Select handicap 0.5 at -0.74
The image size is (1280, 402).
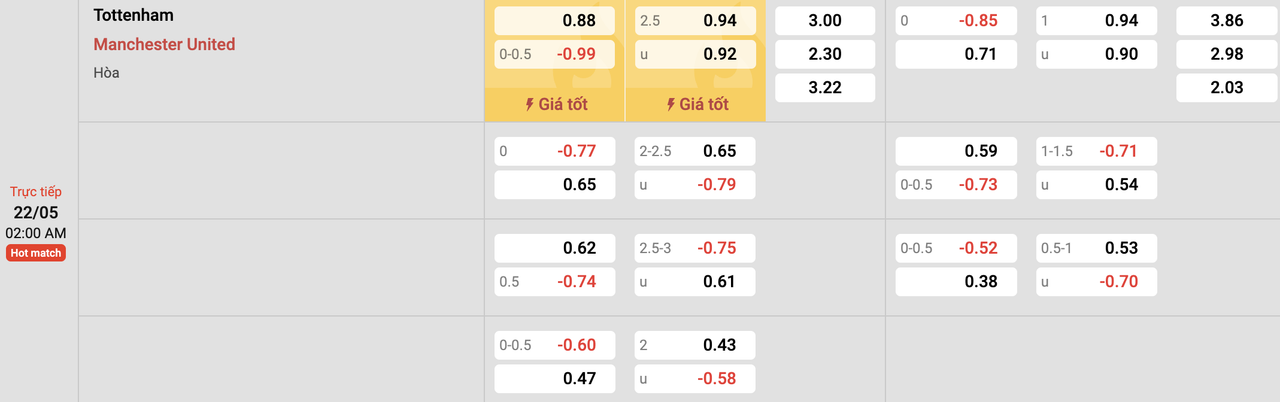[x=555, y=282]
